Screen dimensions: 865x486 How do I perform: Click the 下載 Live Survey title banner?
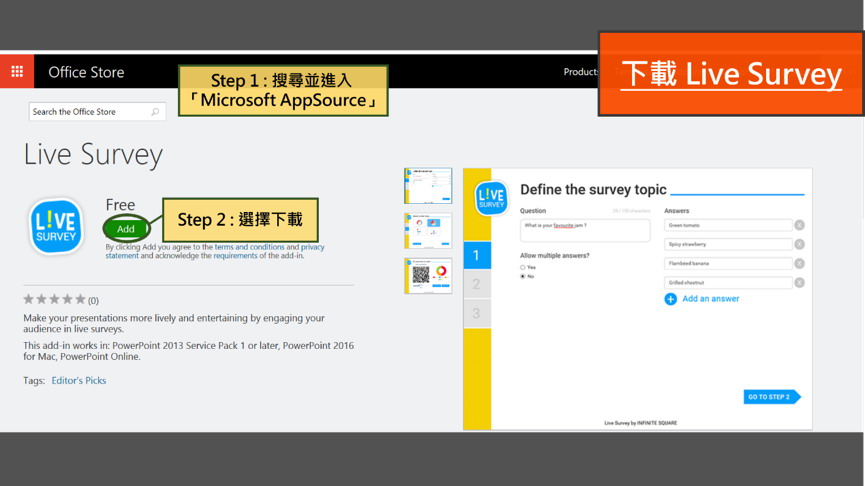[731, 74]
